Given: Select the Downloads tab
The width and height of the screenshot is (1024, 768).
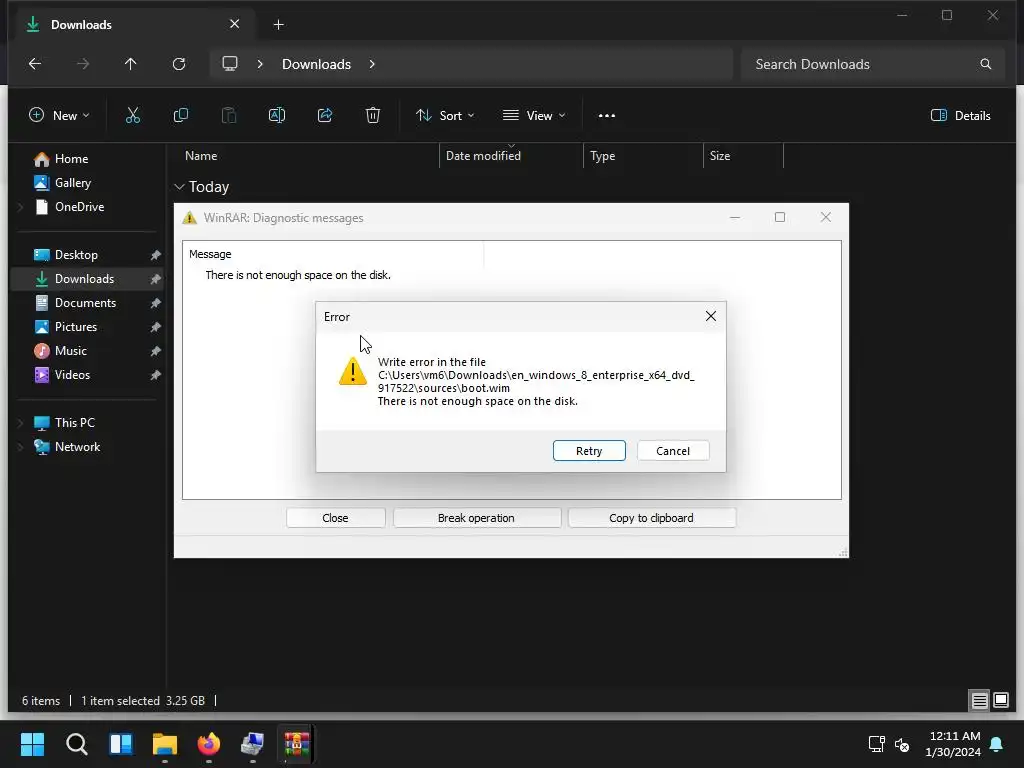Looking at the screenshot, I should pyautogui.click(x=134, y=24).
